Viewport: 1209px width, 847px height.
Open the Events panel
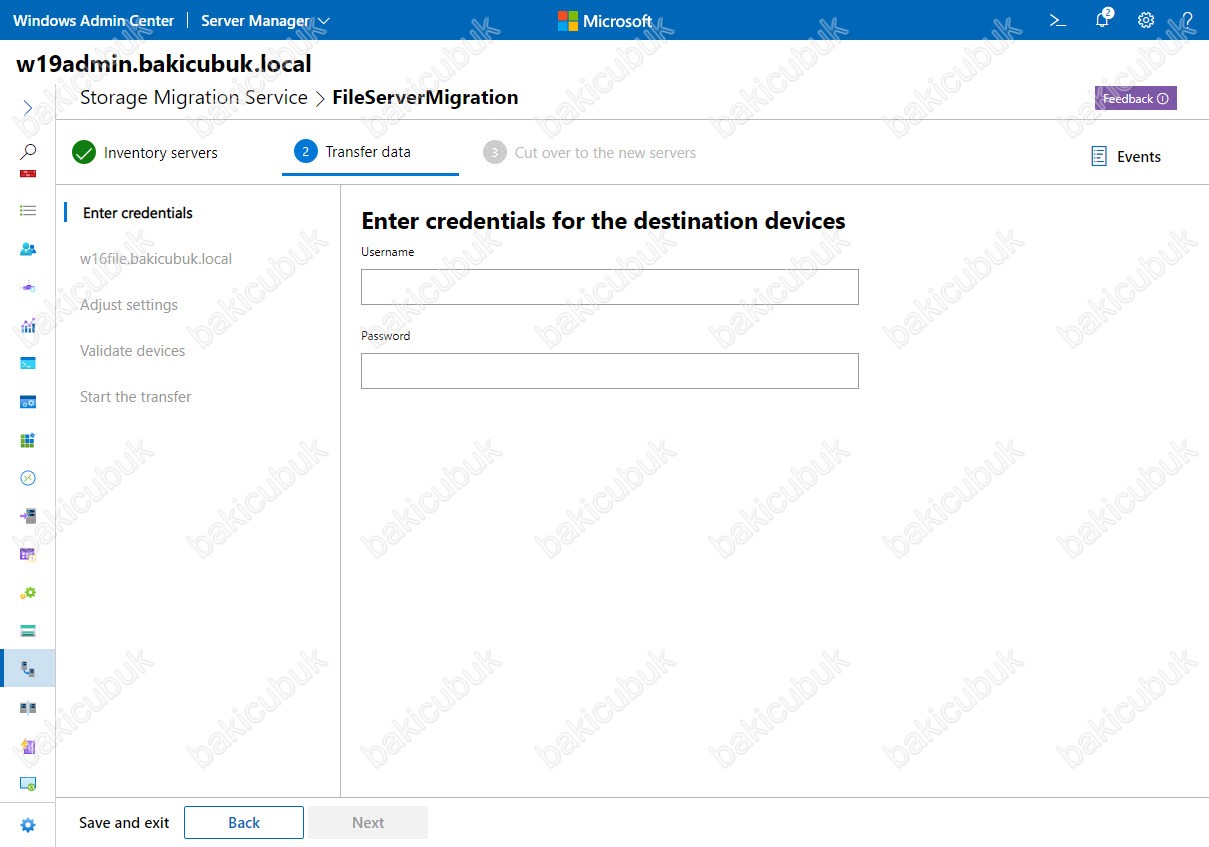pyautogui.click(x=1126, y=156)
